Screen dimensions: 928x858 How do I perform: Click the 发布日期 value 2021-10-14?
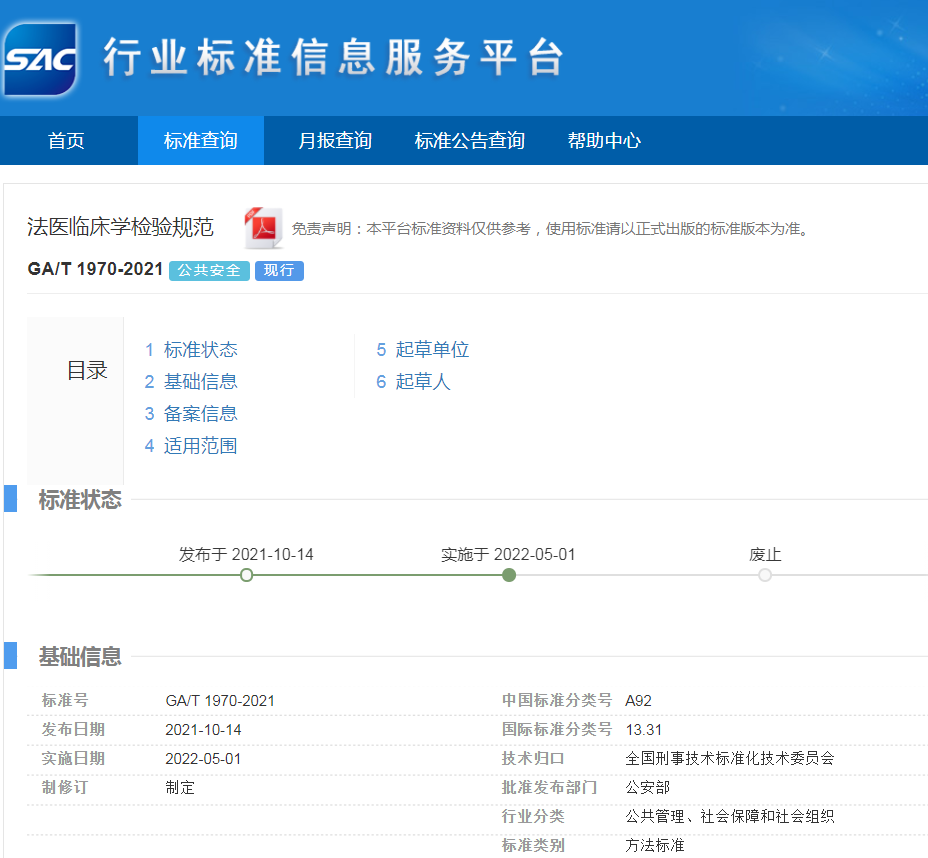click(203, 730)
